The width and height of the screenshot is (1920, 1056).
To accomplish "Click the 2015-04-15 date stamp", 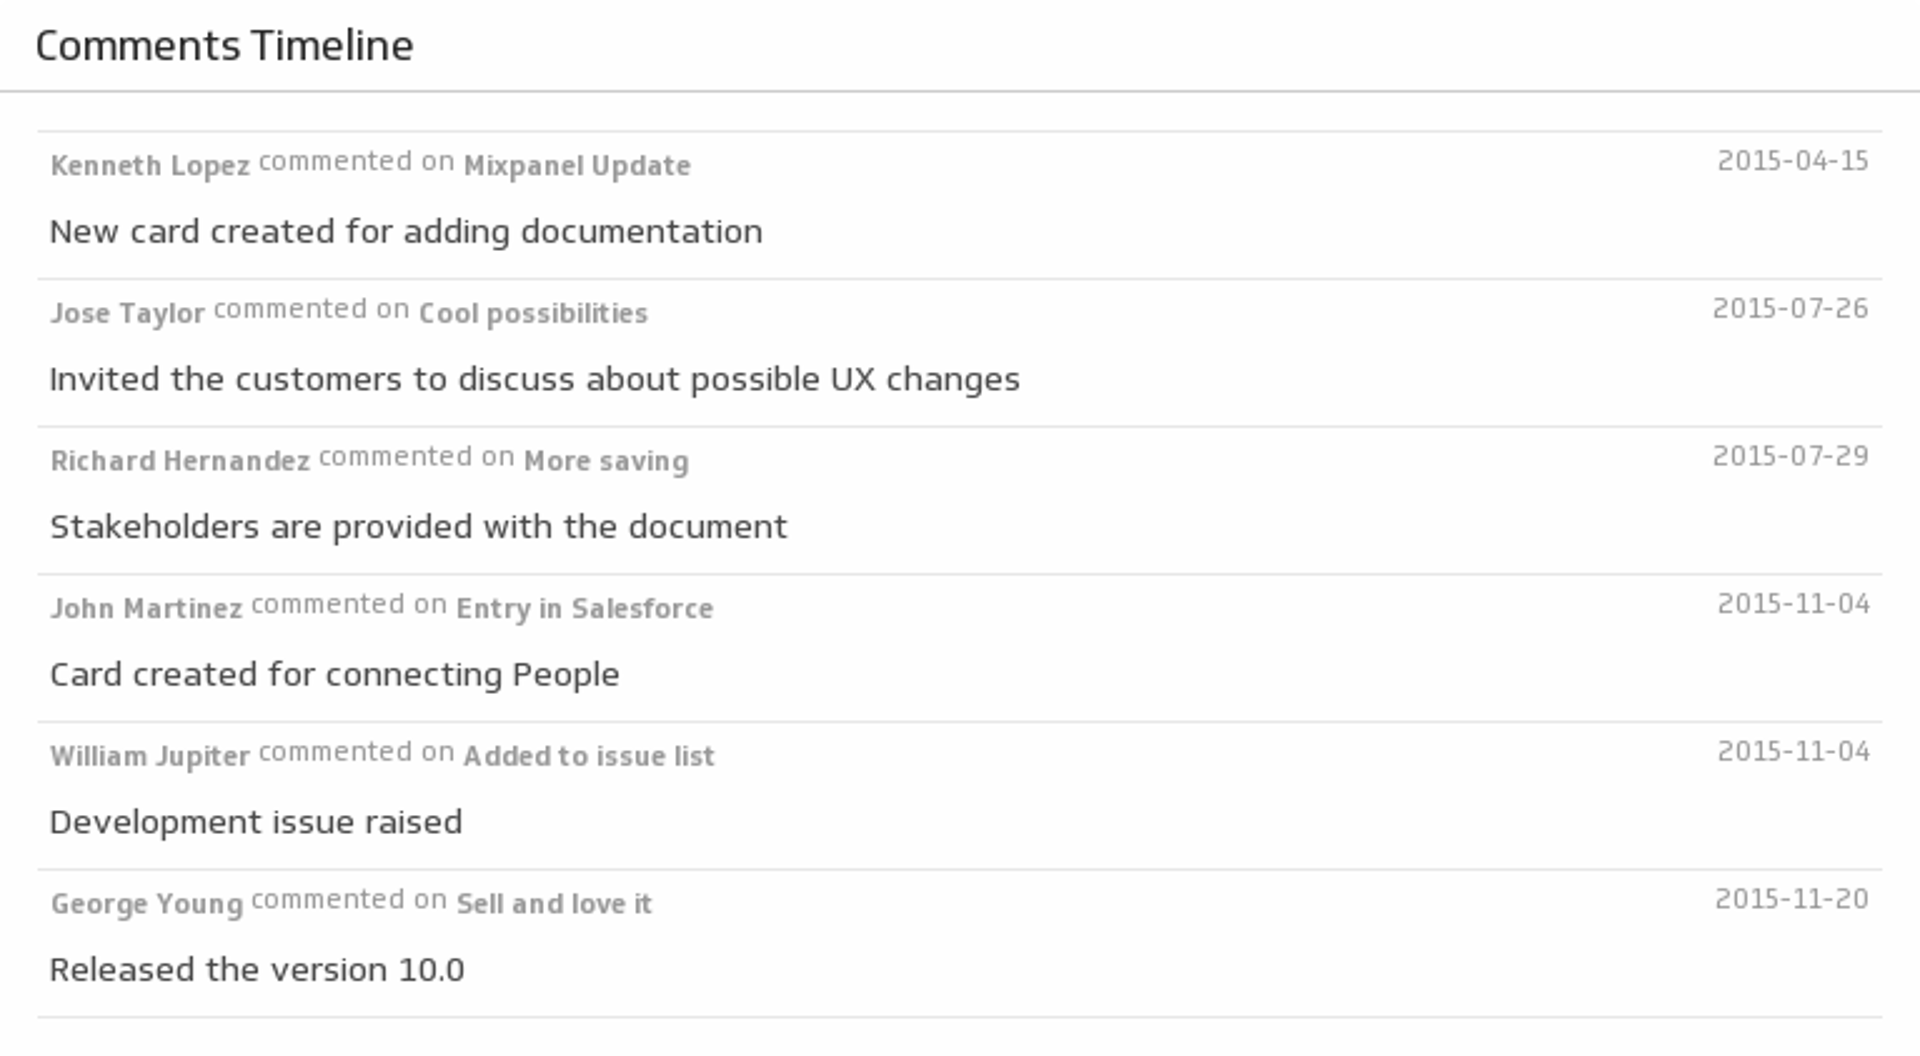I will point(1792,161).
